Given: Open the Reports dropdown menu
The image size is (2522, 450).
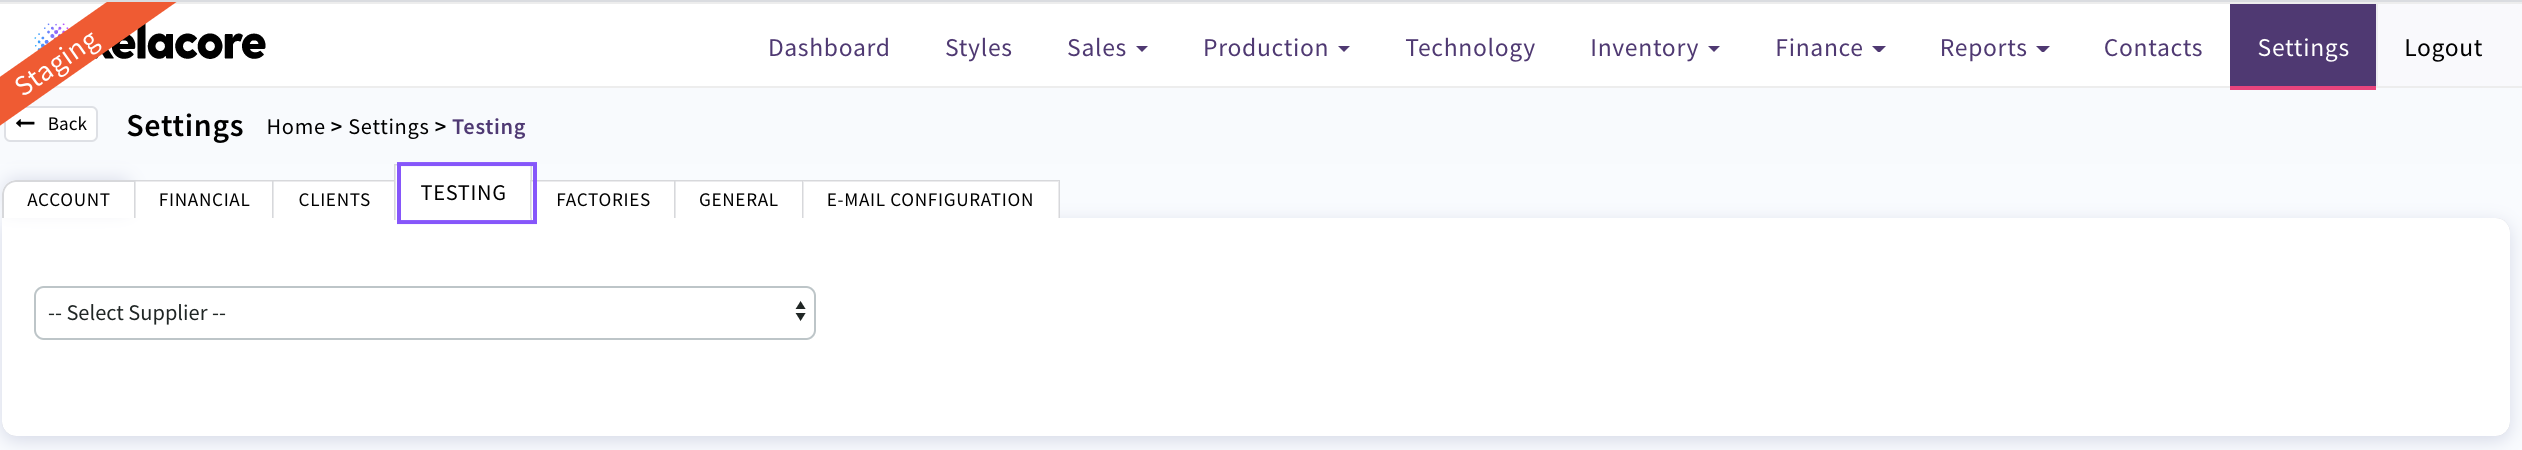Looking at the screenshot, I should [x=1994, y=48].
